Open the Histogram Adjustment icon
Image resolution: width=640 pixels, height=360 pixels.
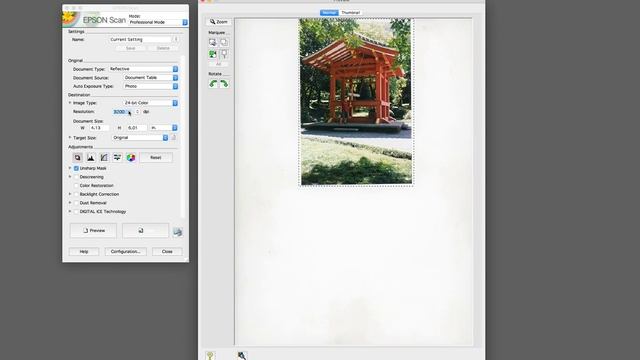coord(91,158)
